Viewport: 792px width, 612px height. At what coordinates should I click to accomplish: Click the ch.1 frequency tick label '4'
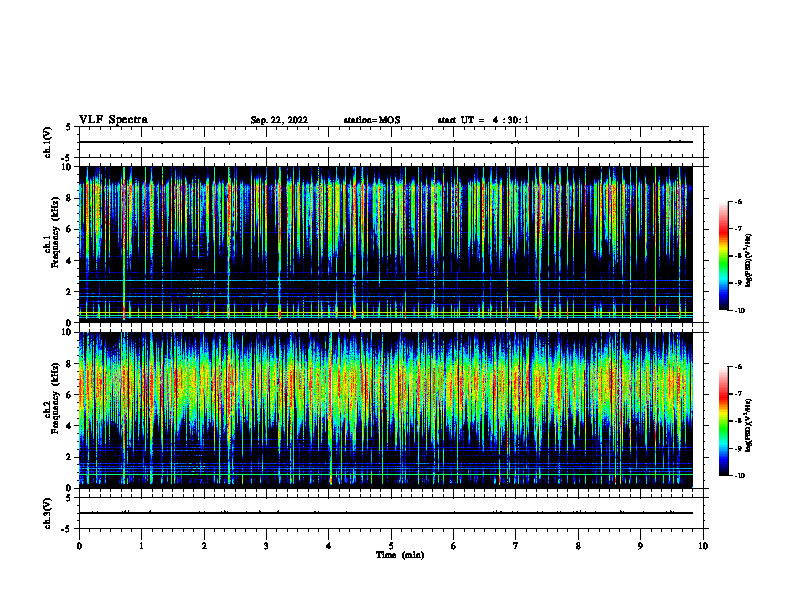(x=69, y=261)
